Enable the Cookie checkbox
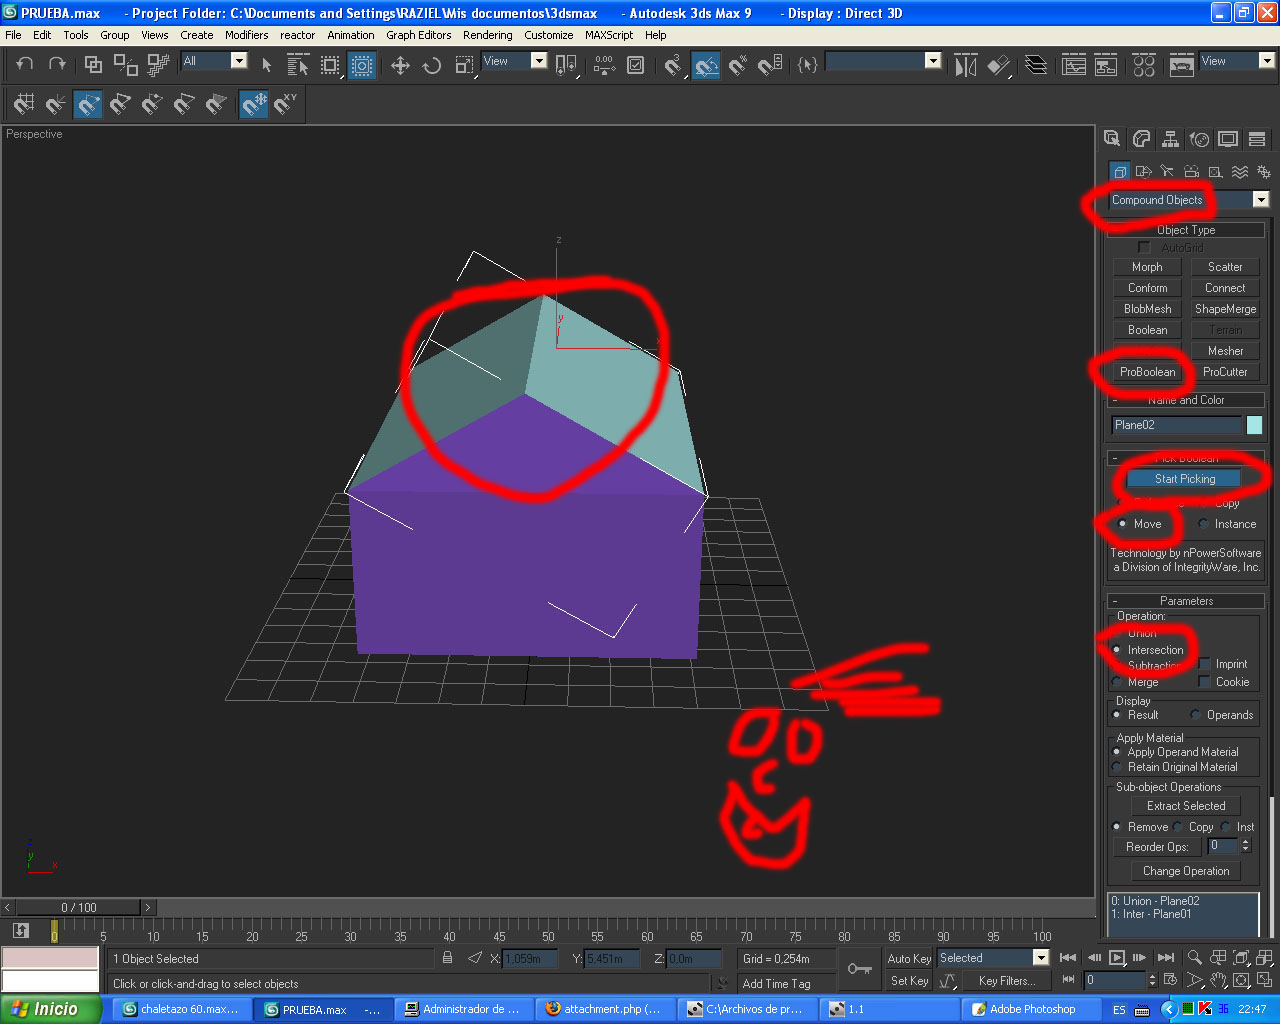The width and height of the screenshot is (1280, 1024). point(1205,682)
